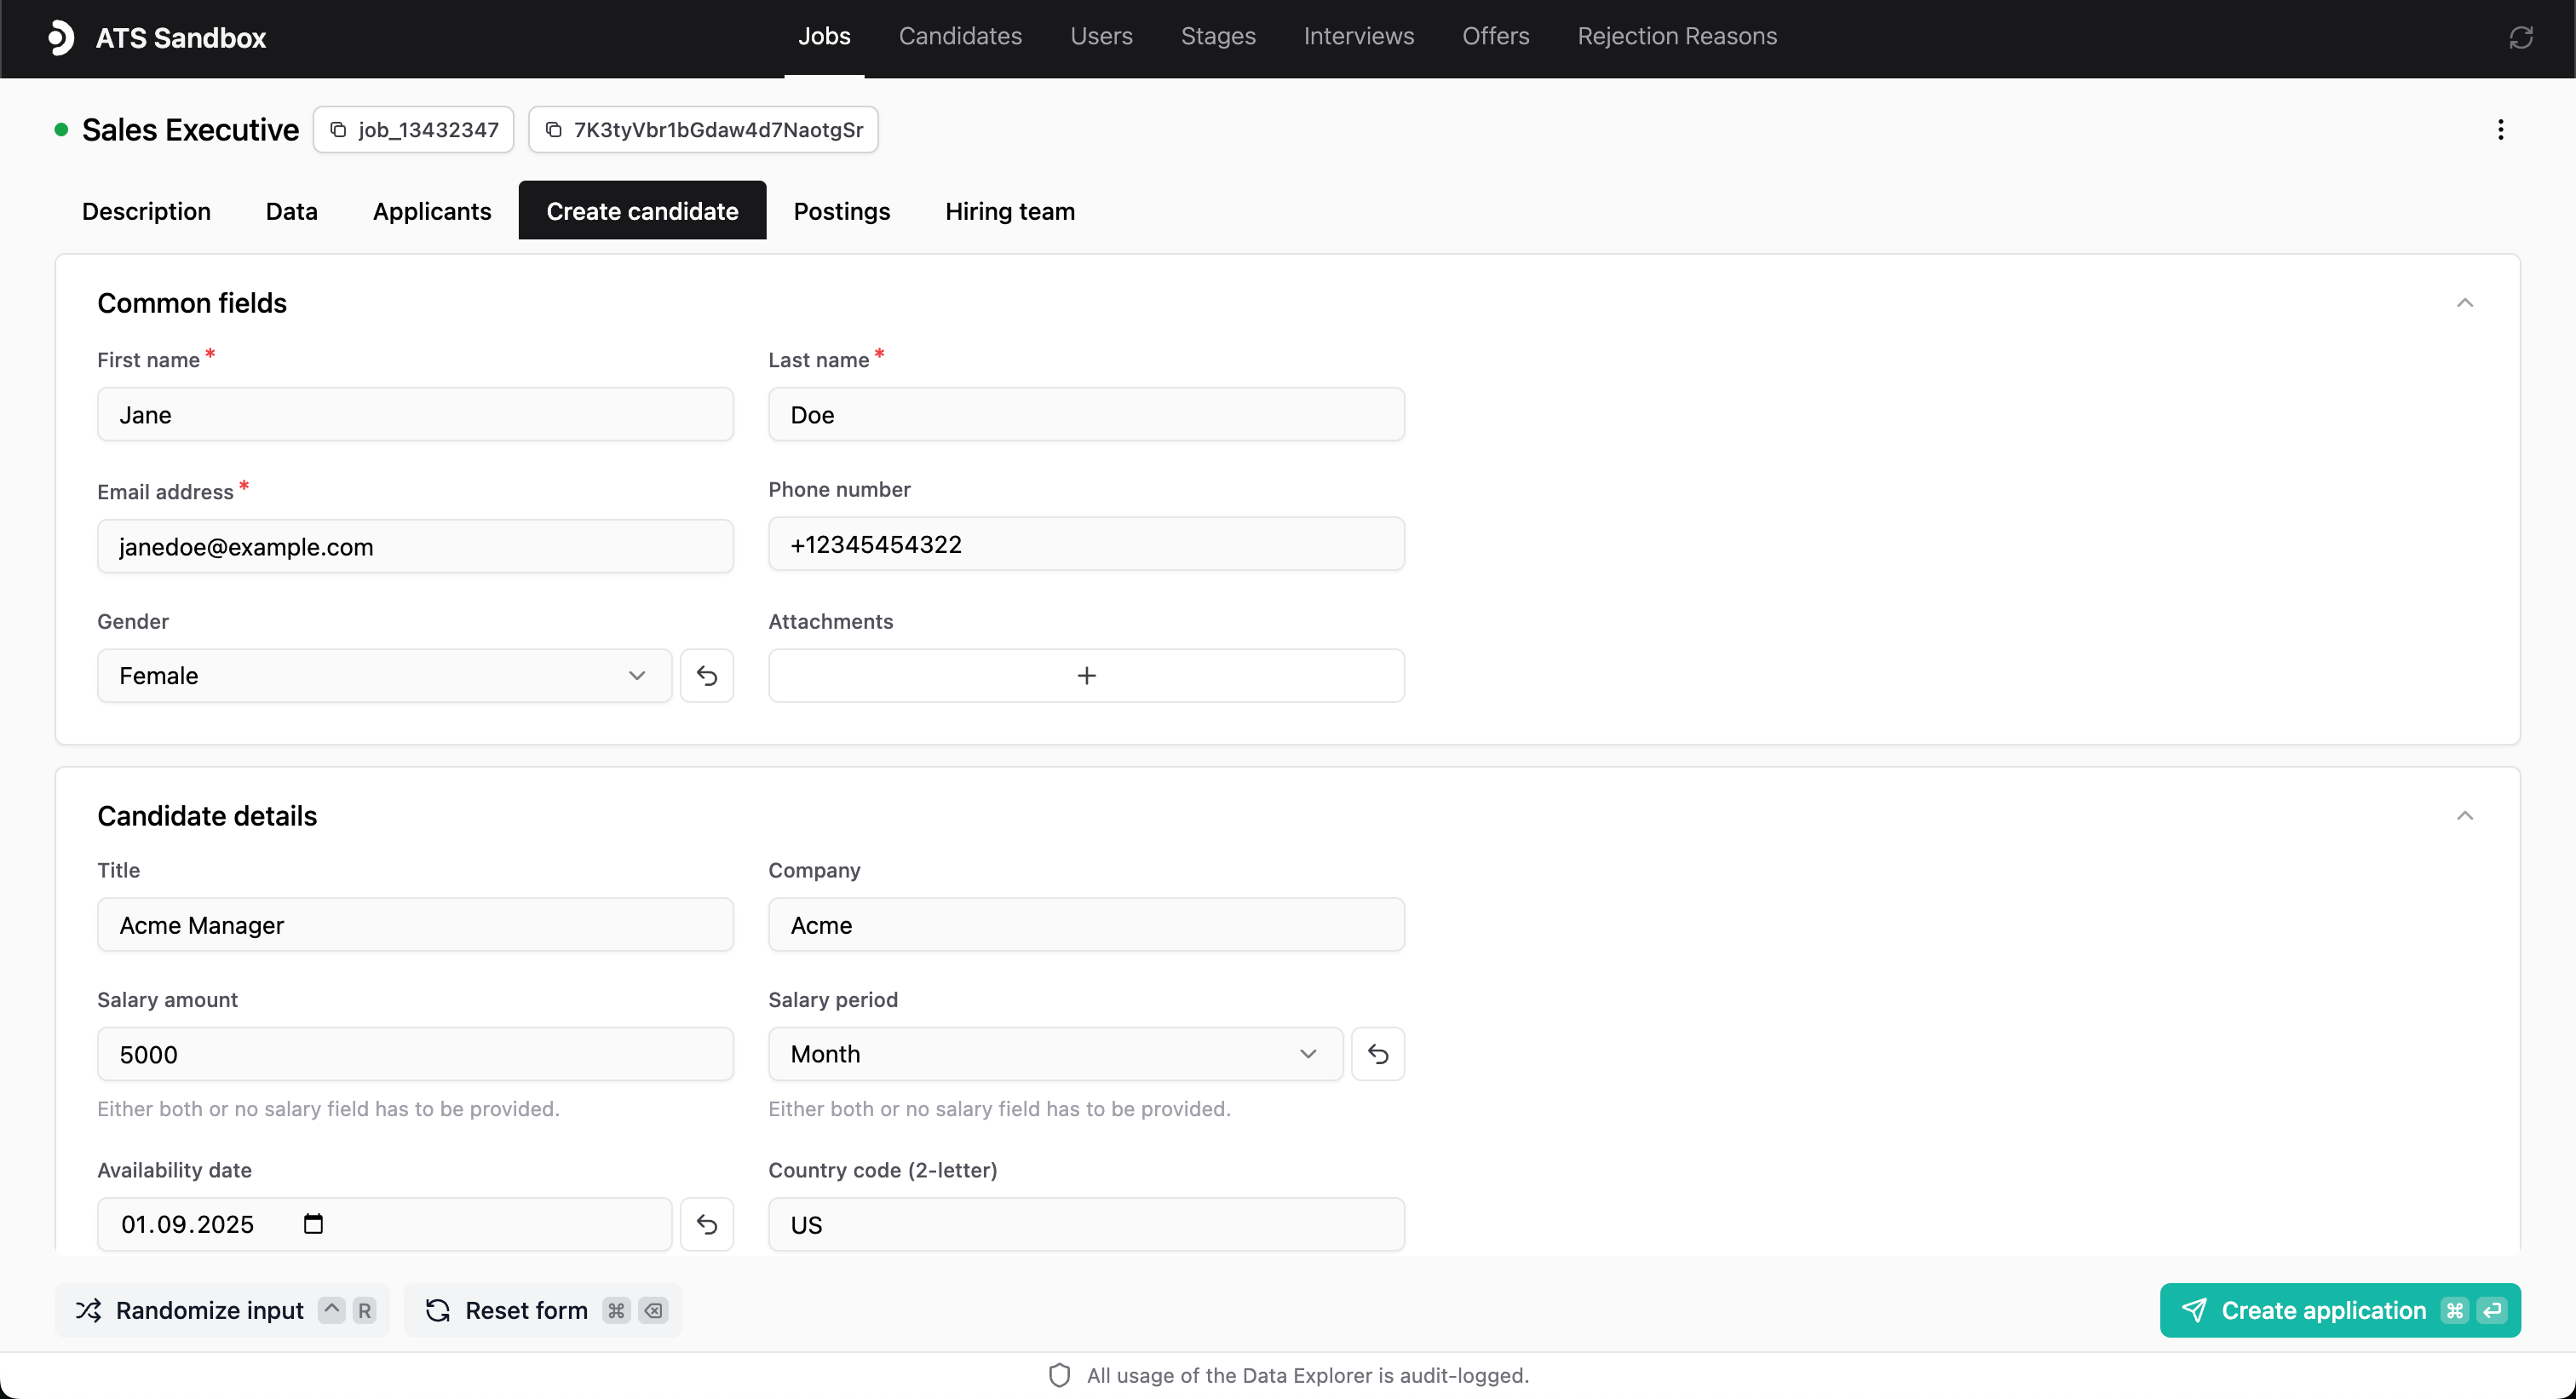Focus the Country code field
The image size is (2576, 1399).
[x=1086, y=1224]
